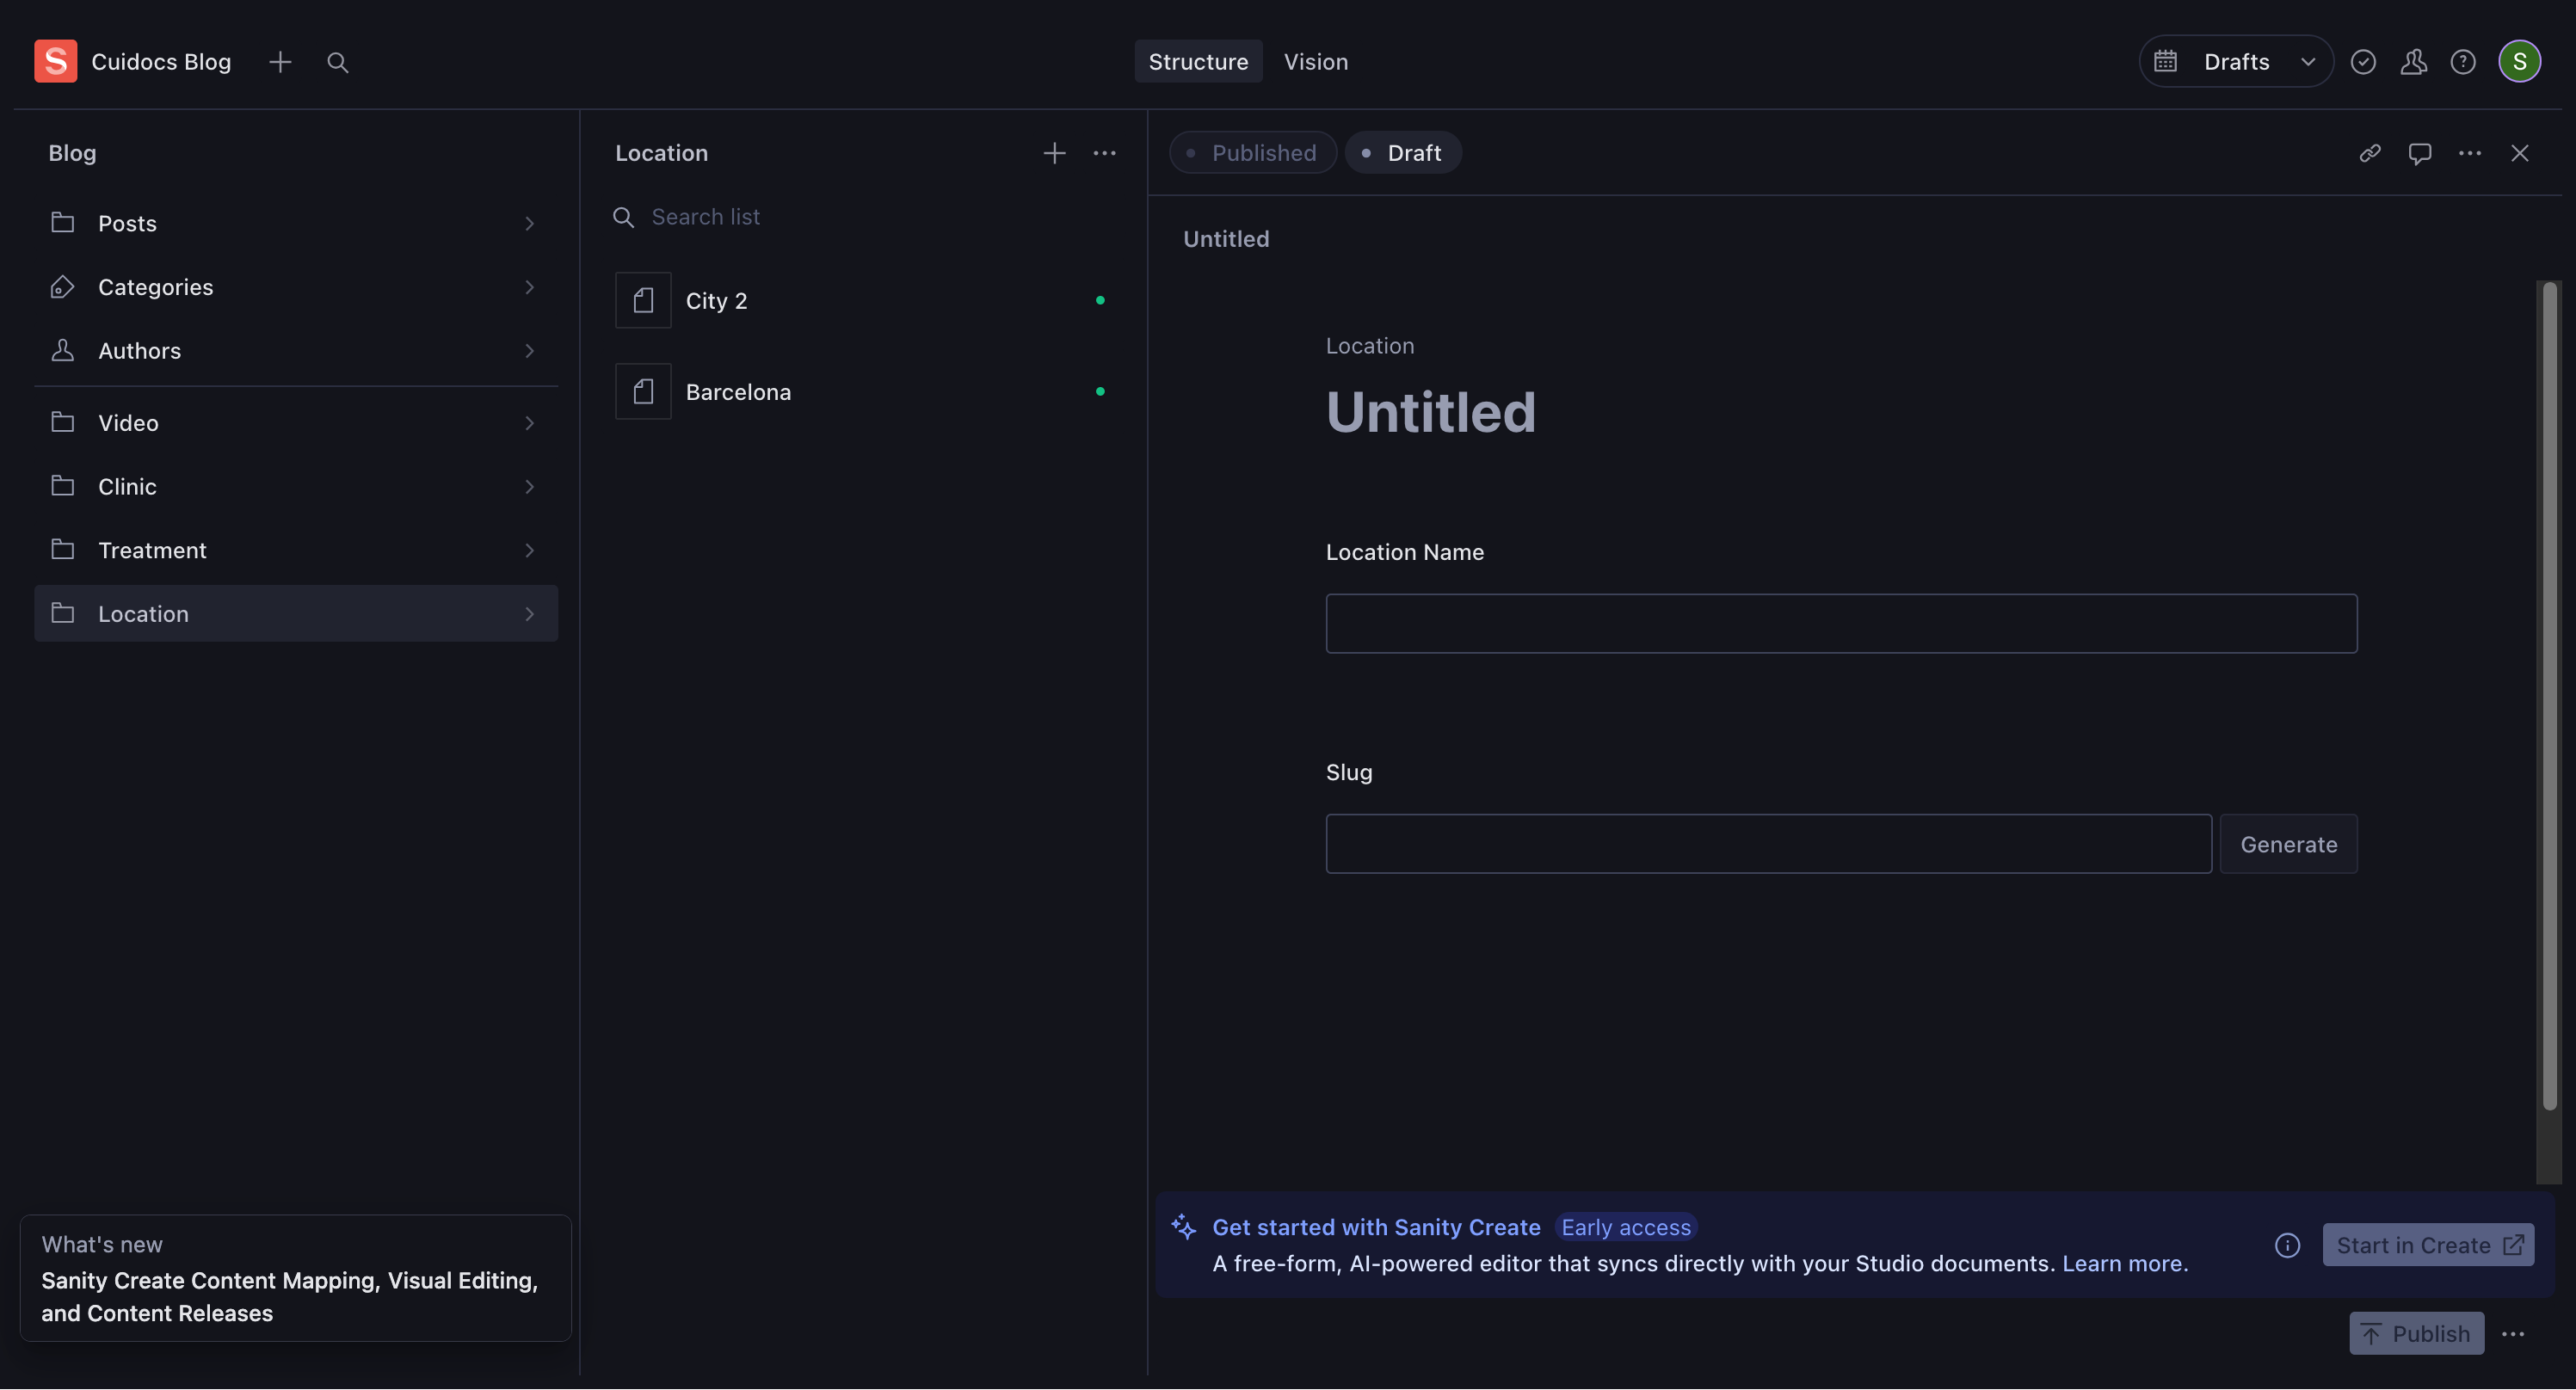Select the Draft version chip
2576x1390 pixels.
pos(1402,153)
